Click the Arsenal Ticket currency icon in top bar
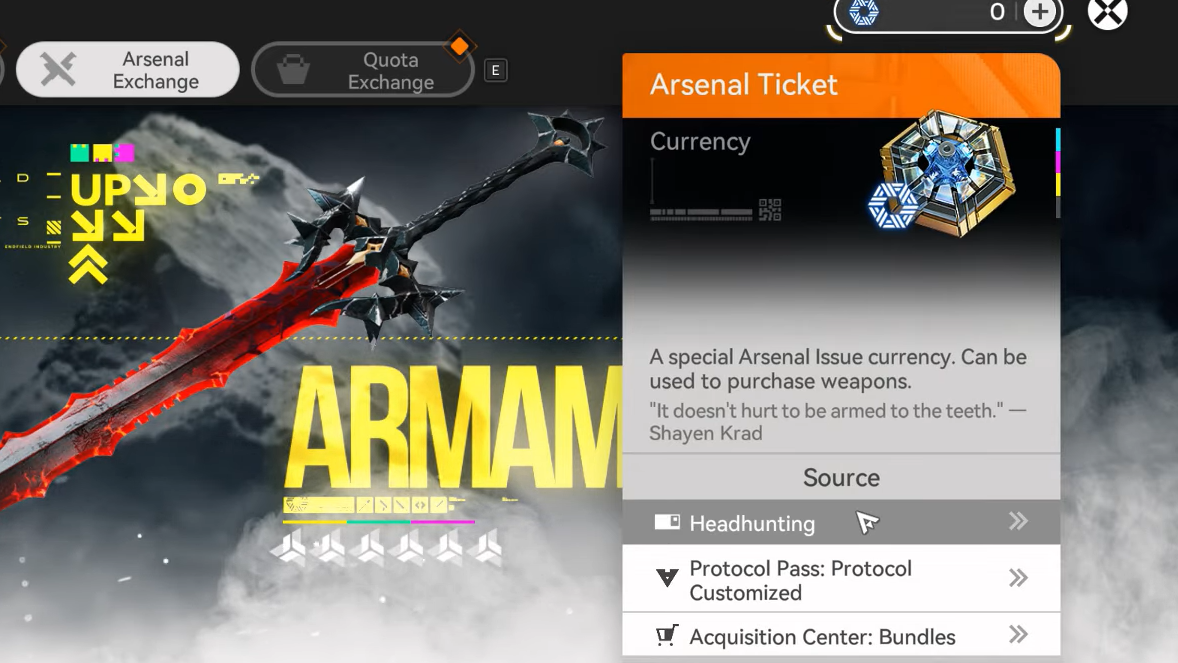 click(863, 12)
